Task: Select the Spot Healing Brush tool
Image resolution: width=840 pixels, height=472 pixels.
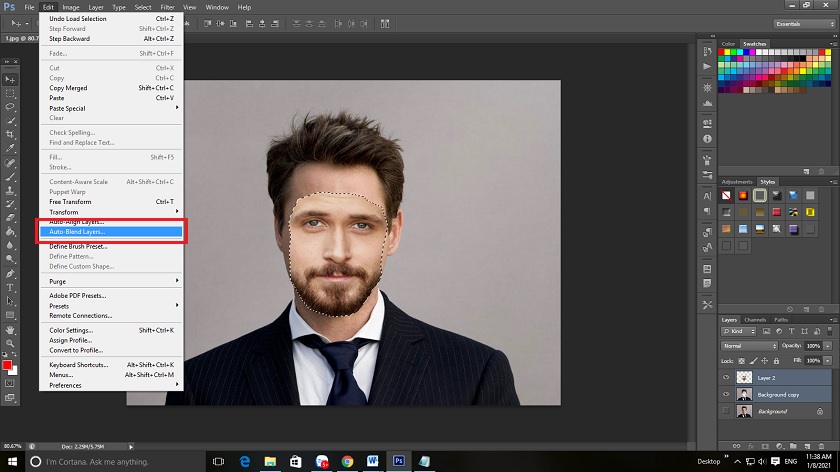Action: (x=10, y=163)
